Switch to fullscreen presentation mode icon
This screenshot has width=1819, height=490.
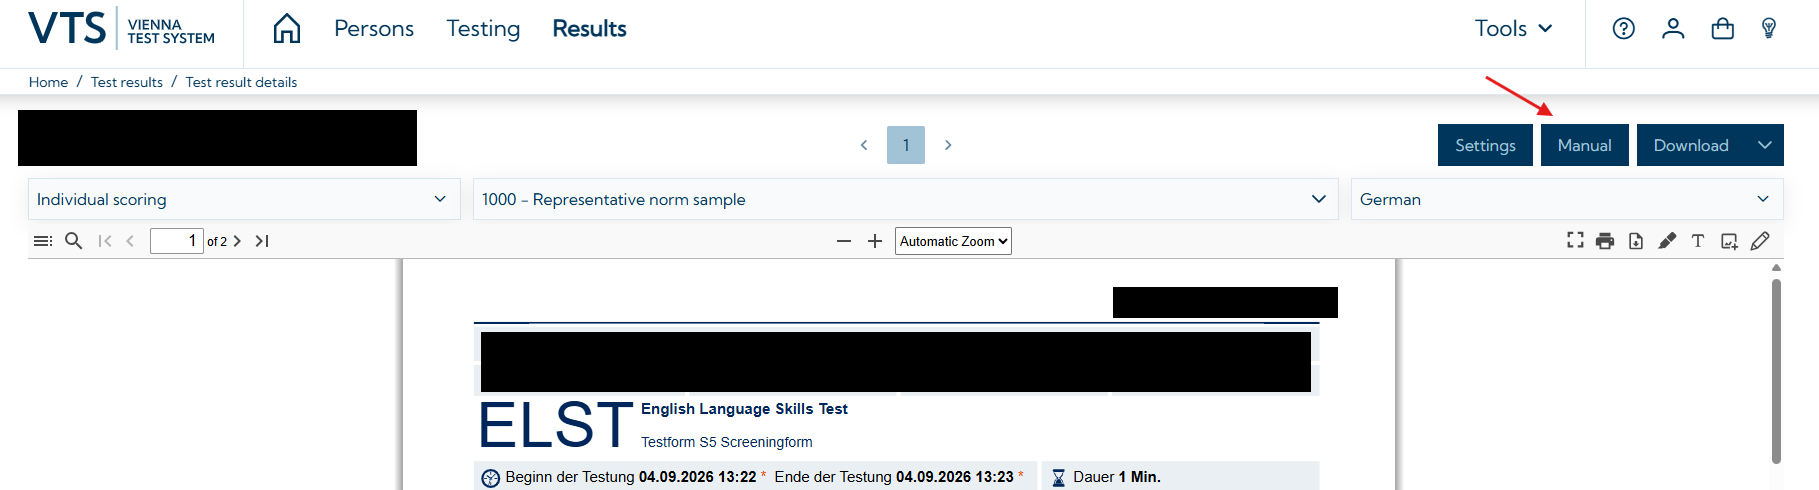(1575, 241)
